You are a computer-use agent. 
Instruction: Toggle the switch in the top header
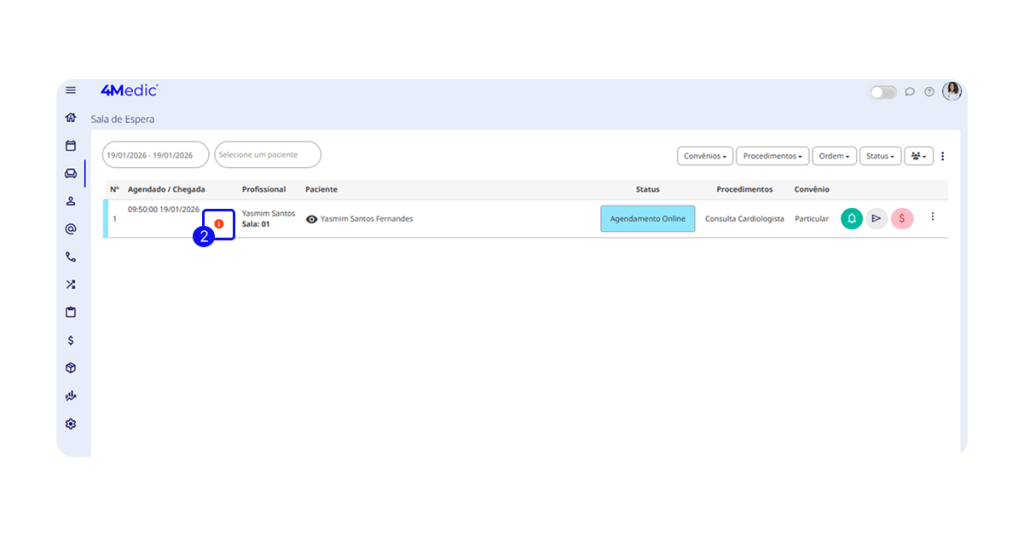point(883,92)
